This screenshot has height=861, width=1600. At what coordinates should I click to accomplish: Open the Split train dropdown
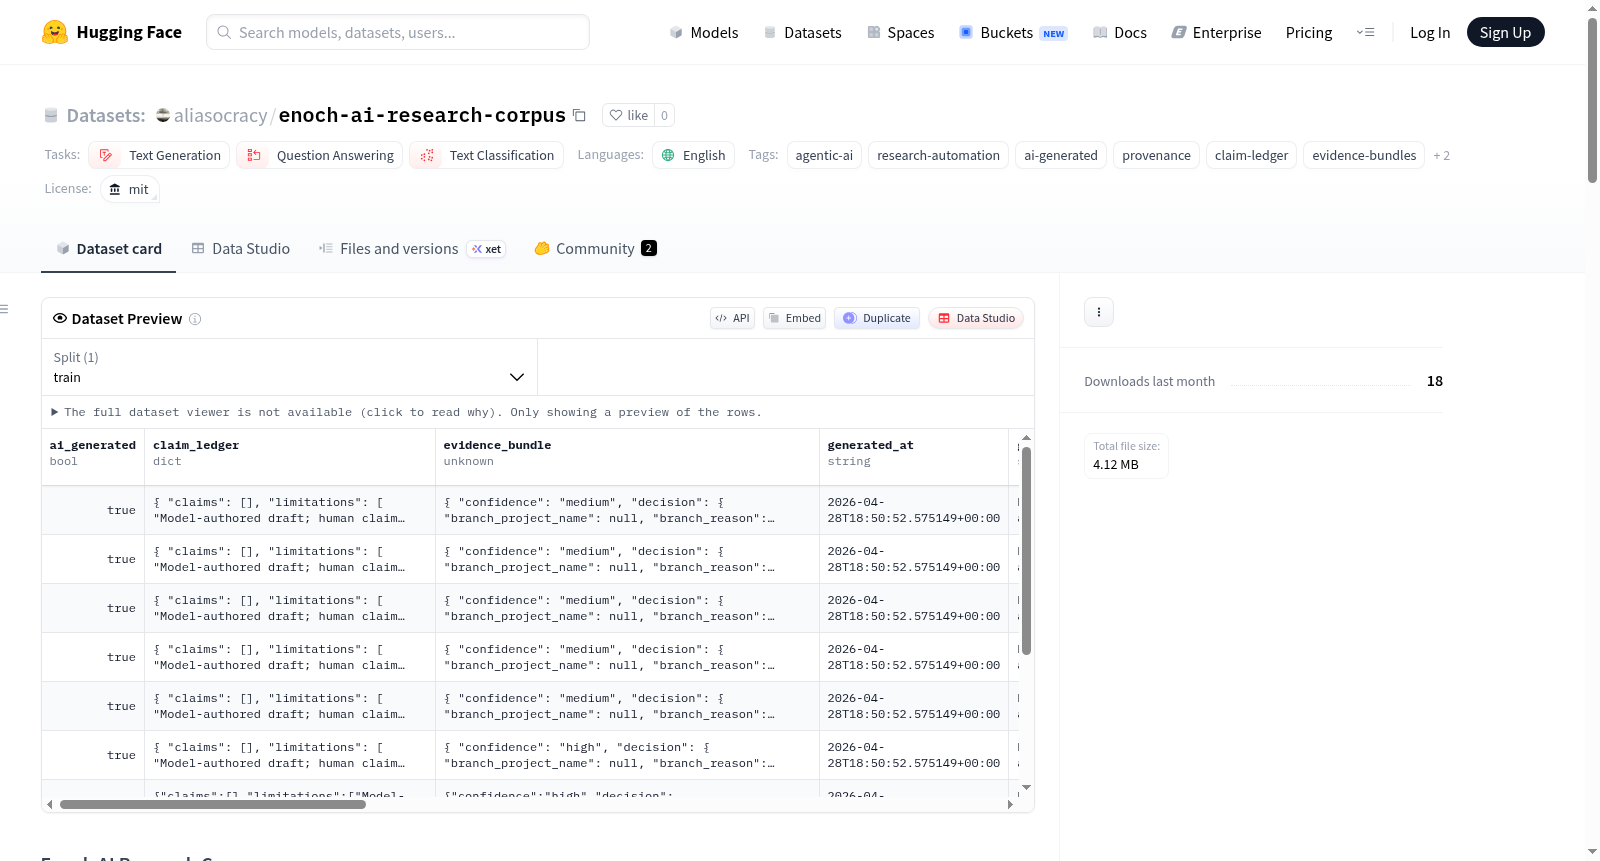[x=289, y=367]
